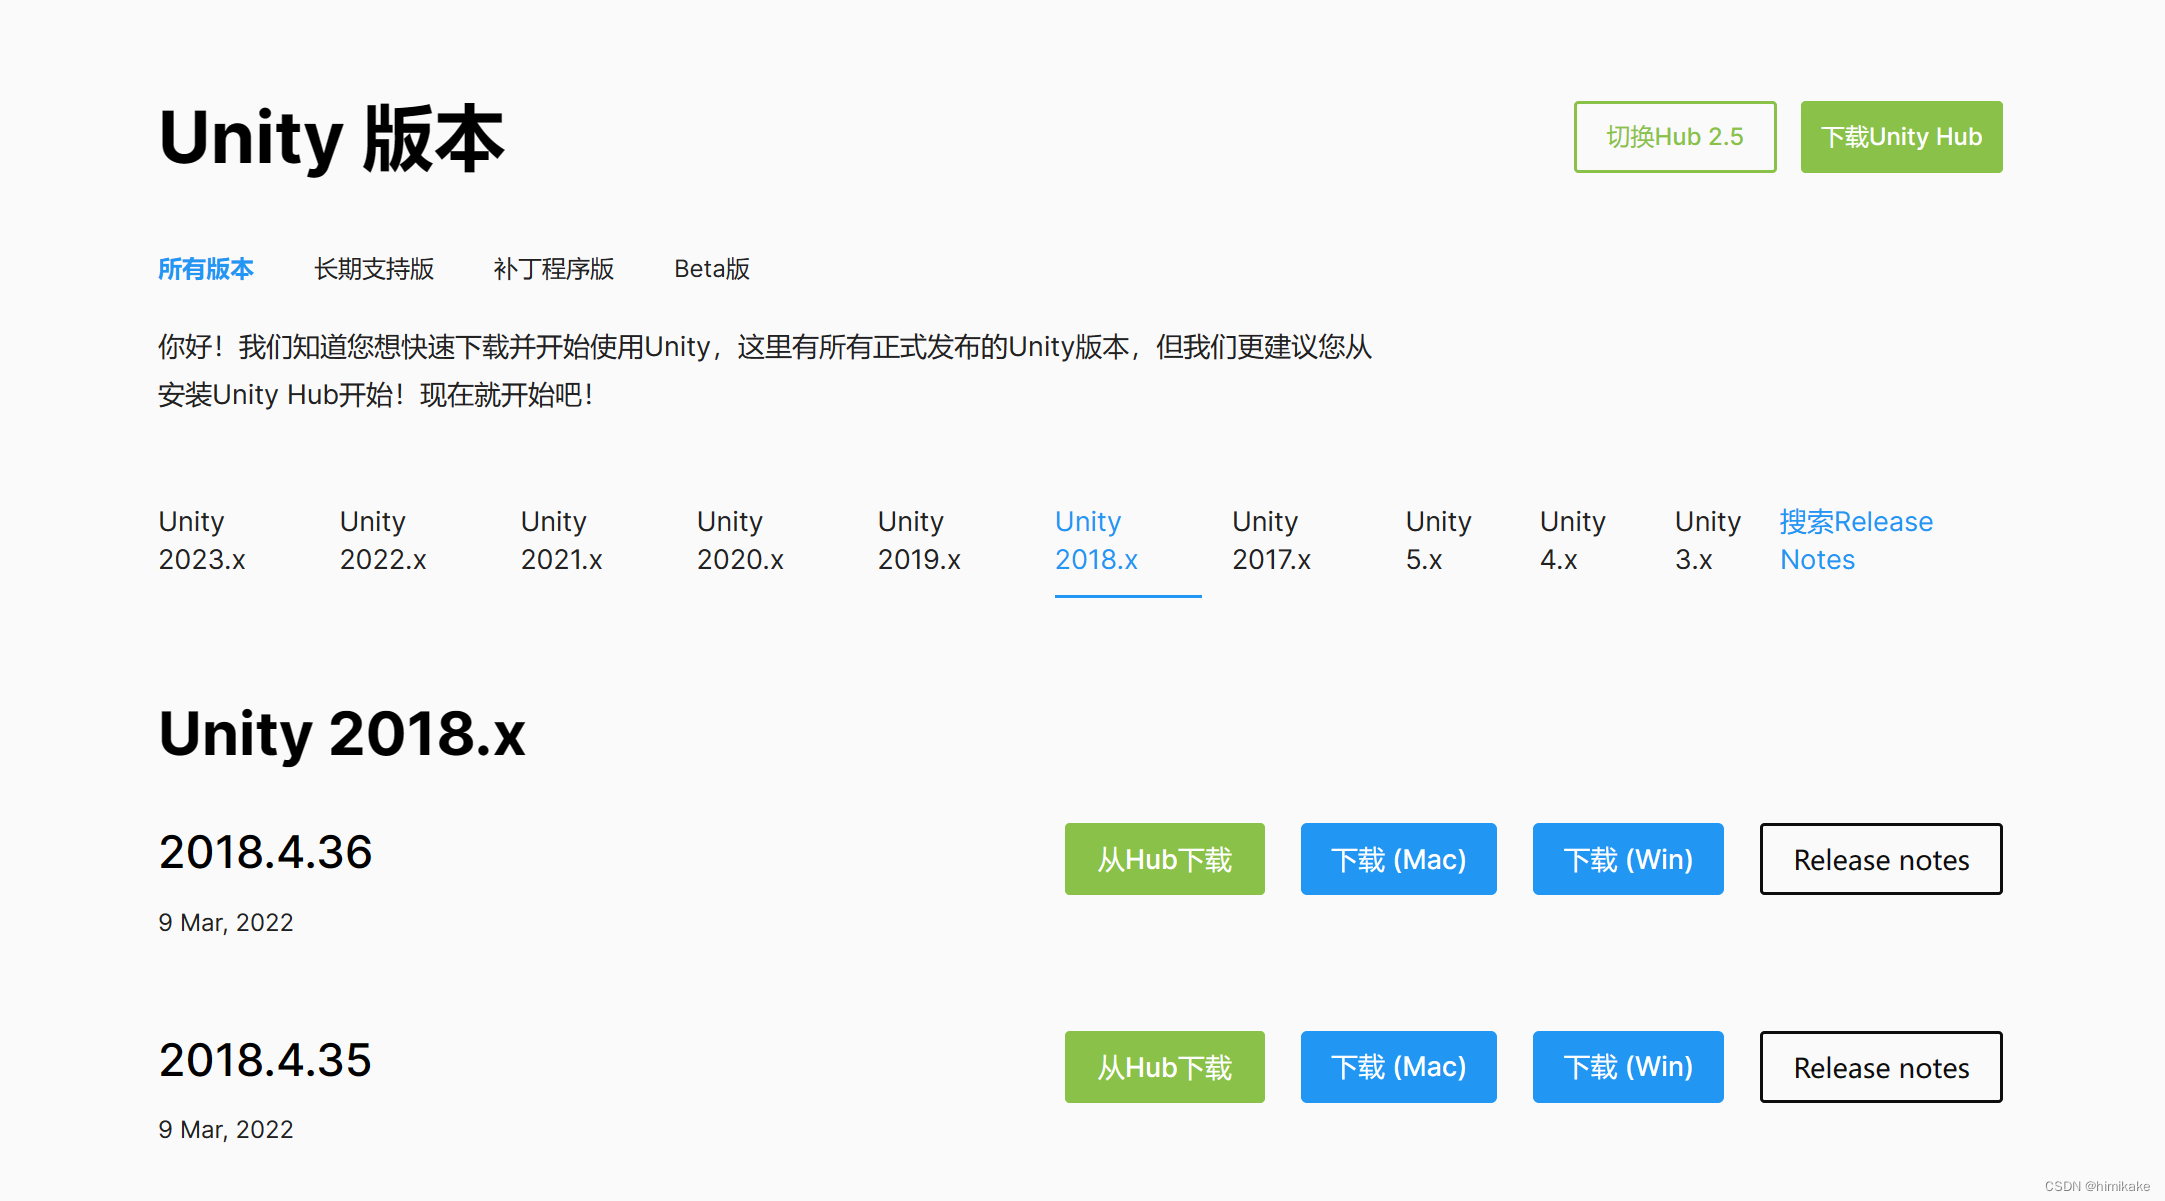
Task: Download the 2018.4.35 Win installer
Action: point(1627,1067)
